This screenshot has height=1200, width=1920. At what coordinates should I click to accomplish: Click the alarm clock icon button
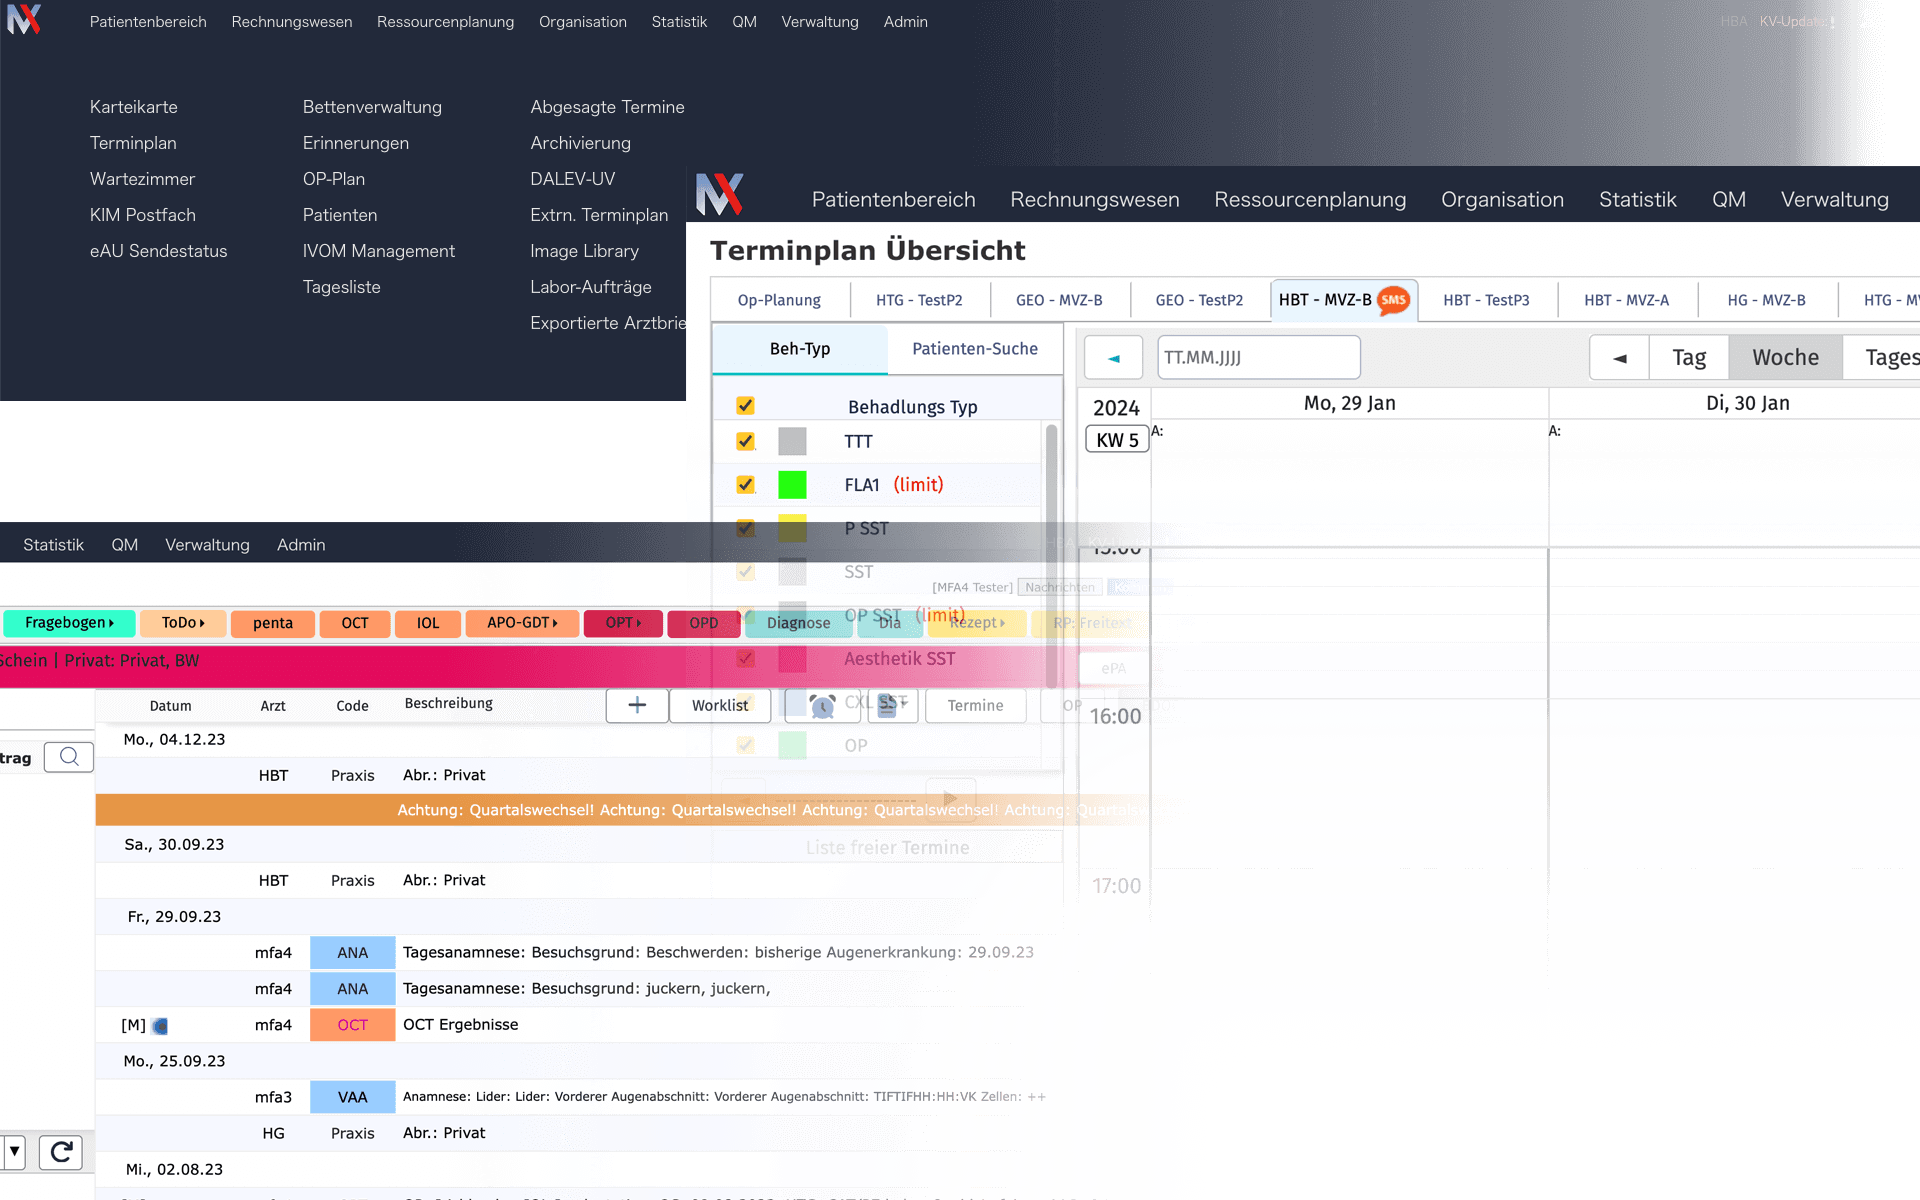click(822, 706)
